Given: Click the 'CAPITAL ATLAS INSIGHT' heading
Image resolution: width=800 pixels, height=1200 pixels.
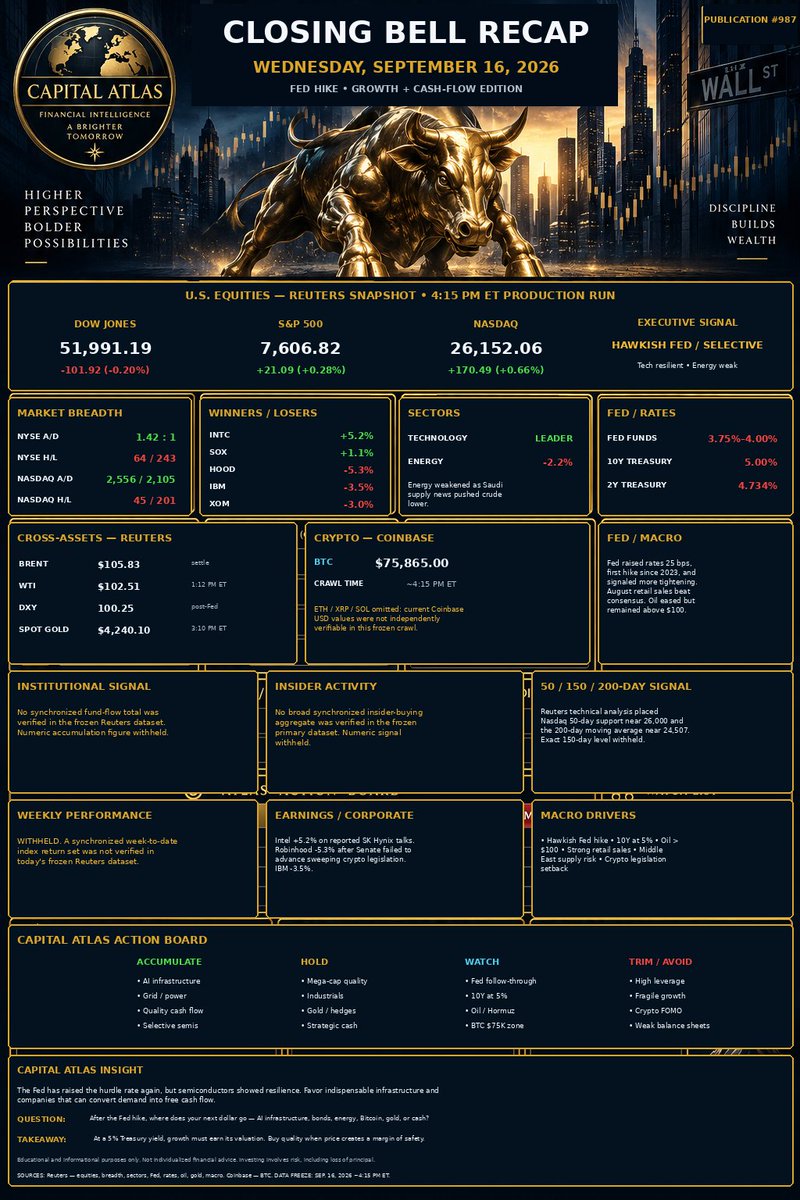Looking at the screenshot, I should click(80, 1070).
